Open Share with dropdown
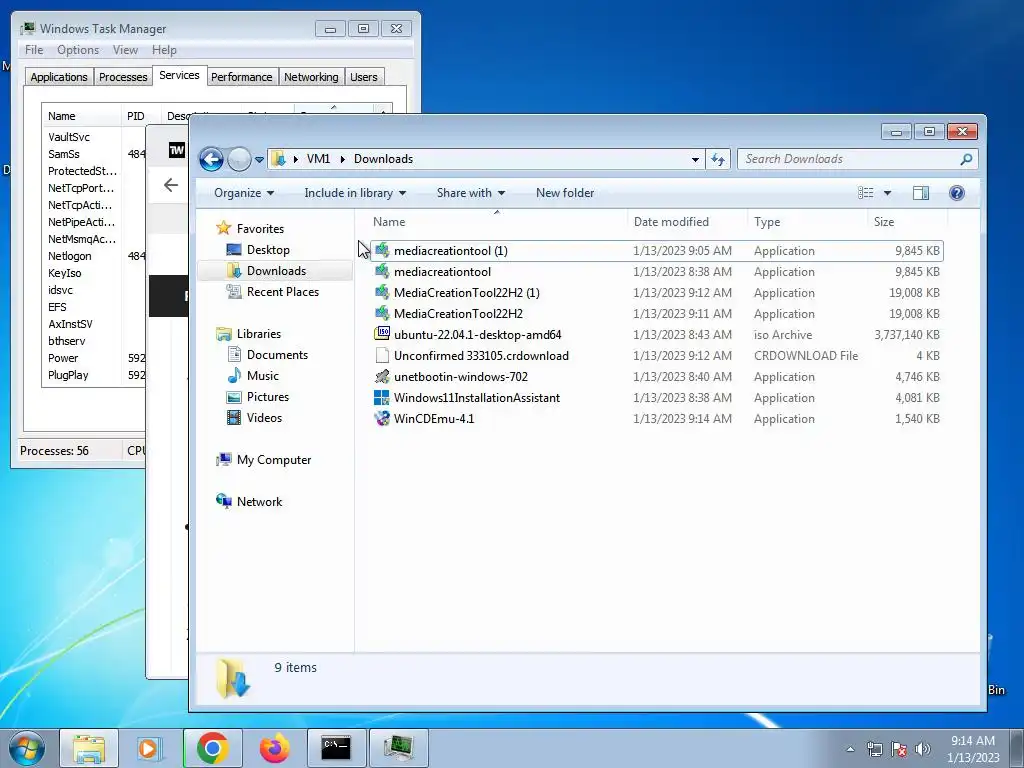Viewport: 1024px width, 768px height. (x=470, y=193)
